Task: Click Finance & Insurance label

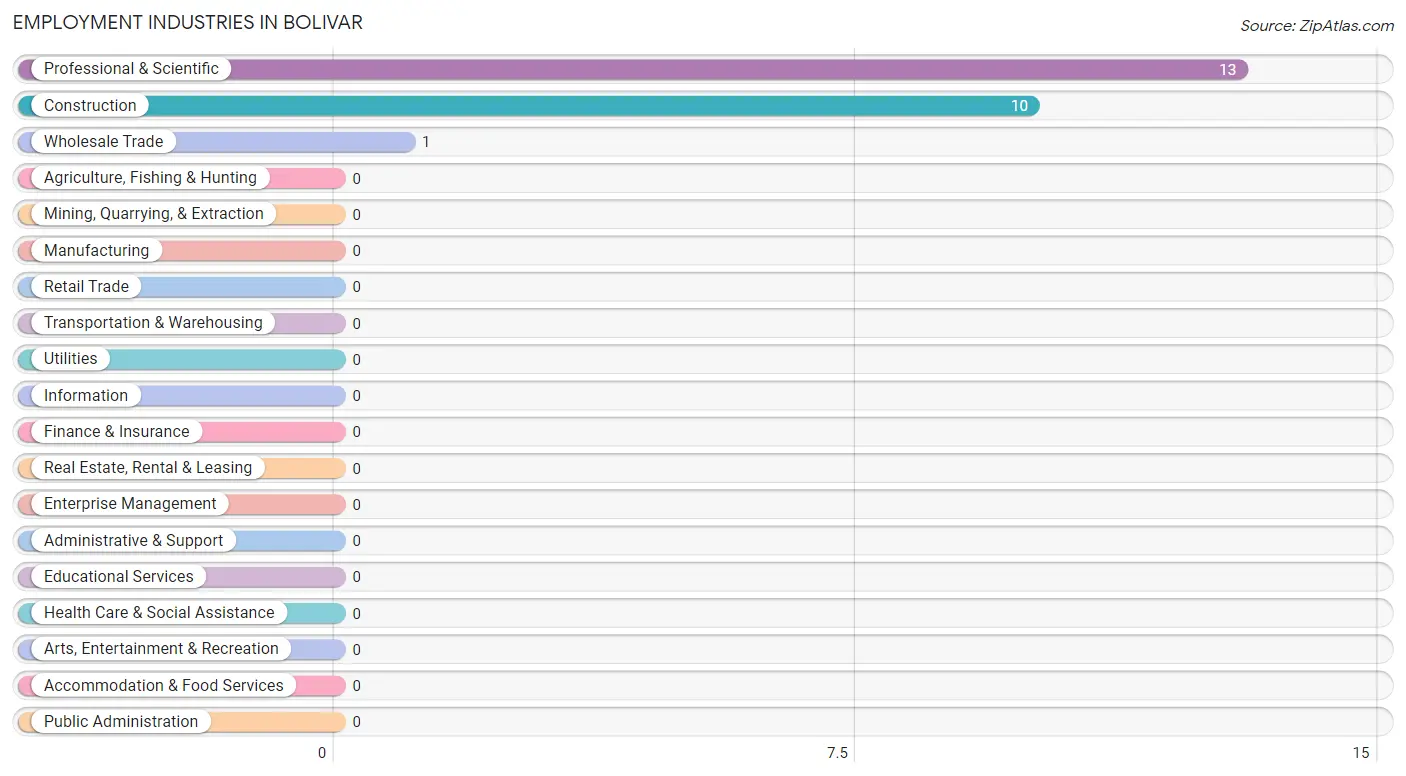Action: coord(117,431)
